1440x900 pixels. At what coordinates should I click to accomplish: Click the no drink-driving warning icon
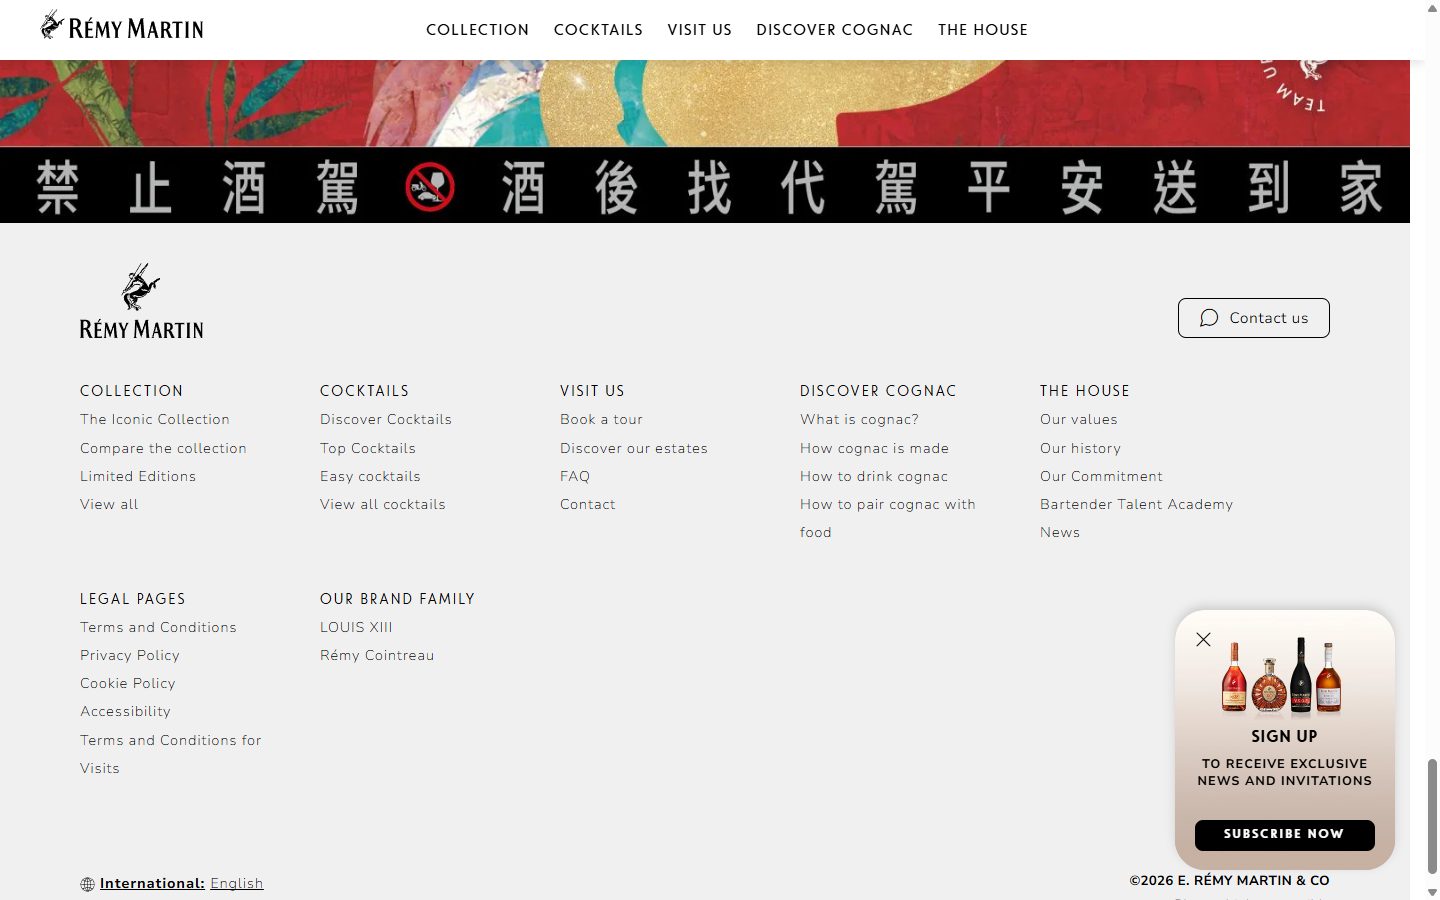(x=430, y=186)
